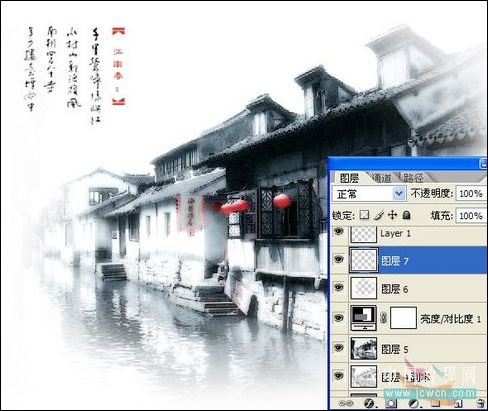The image size is (488, 411).
Task: Open the 正常 blend mode dropdown
Action: click(x=369, y=194)
